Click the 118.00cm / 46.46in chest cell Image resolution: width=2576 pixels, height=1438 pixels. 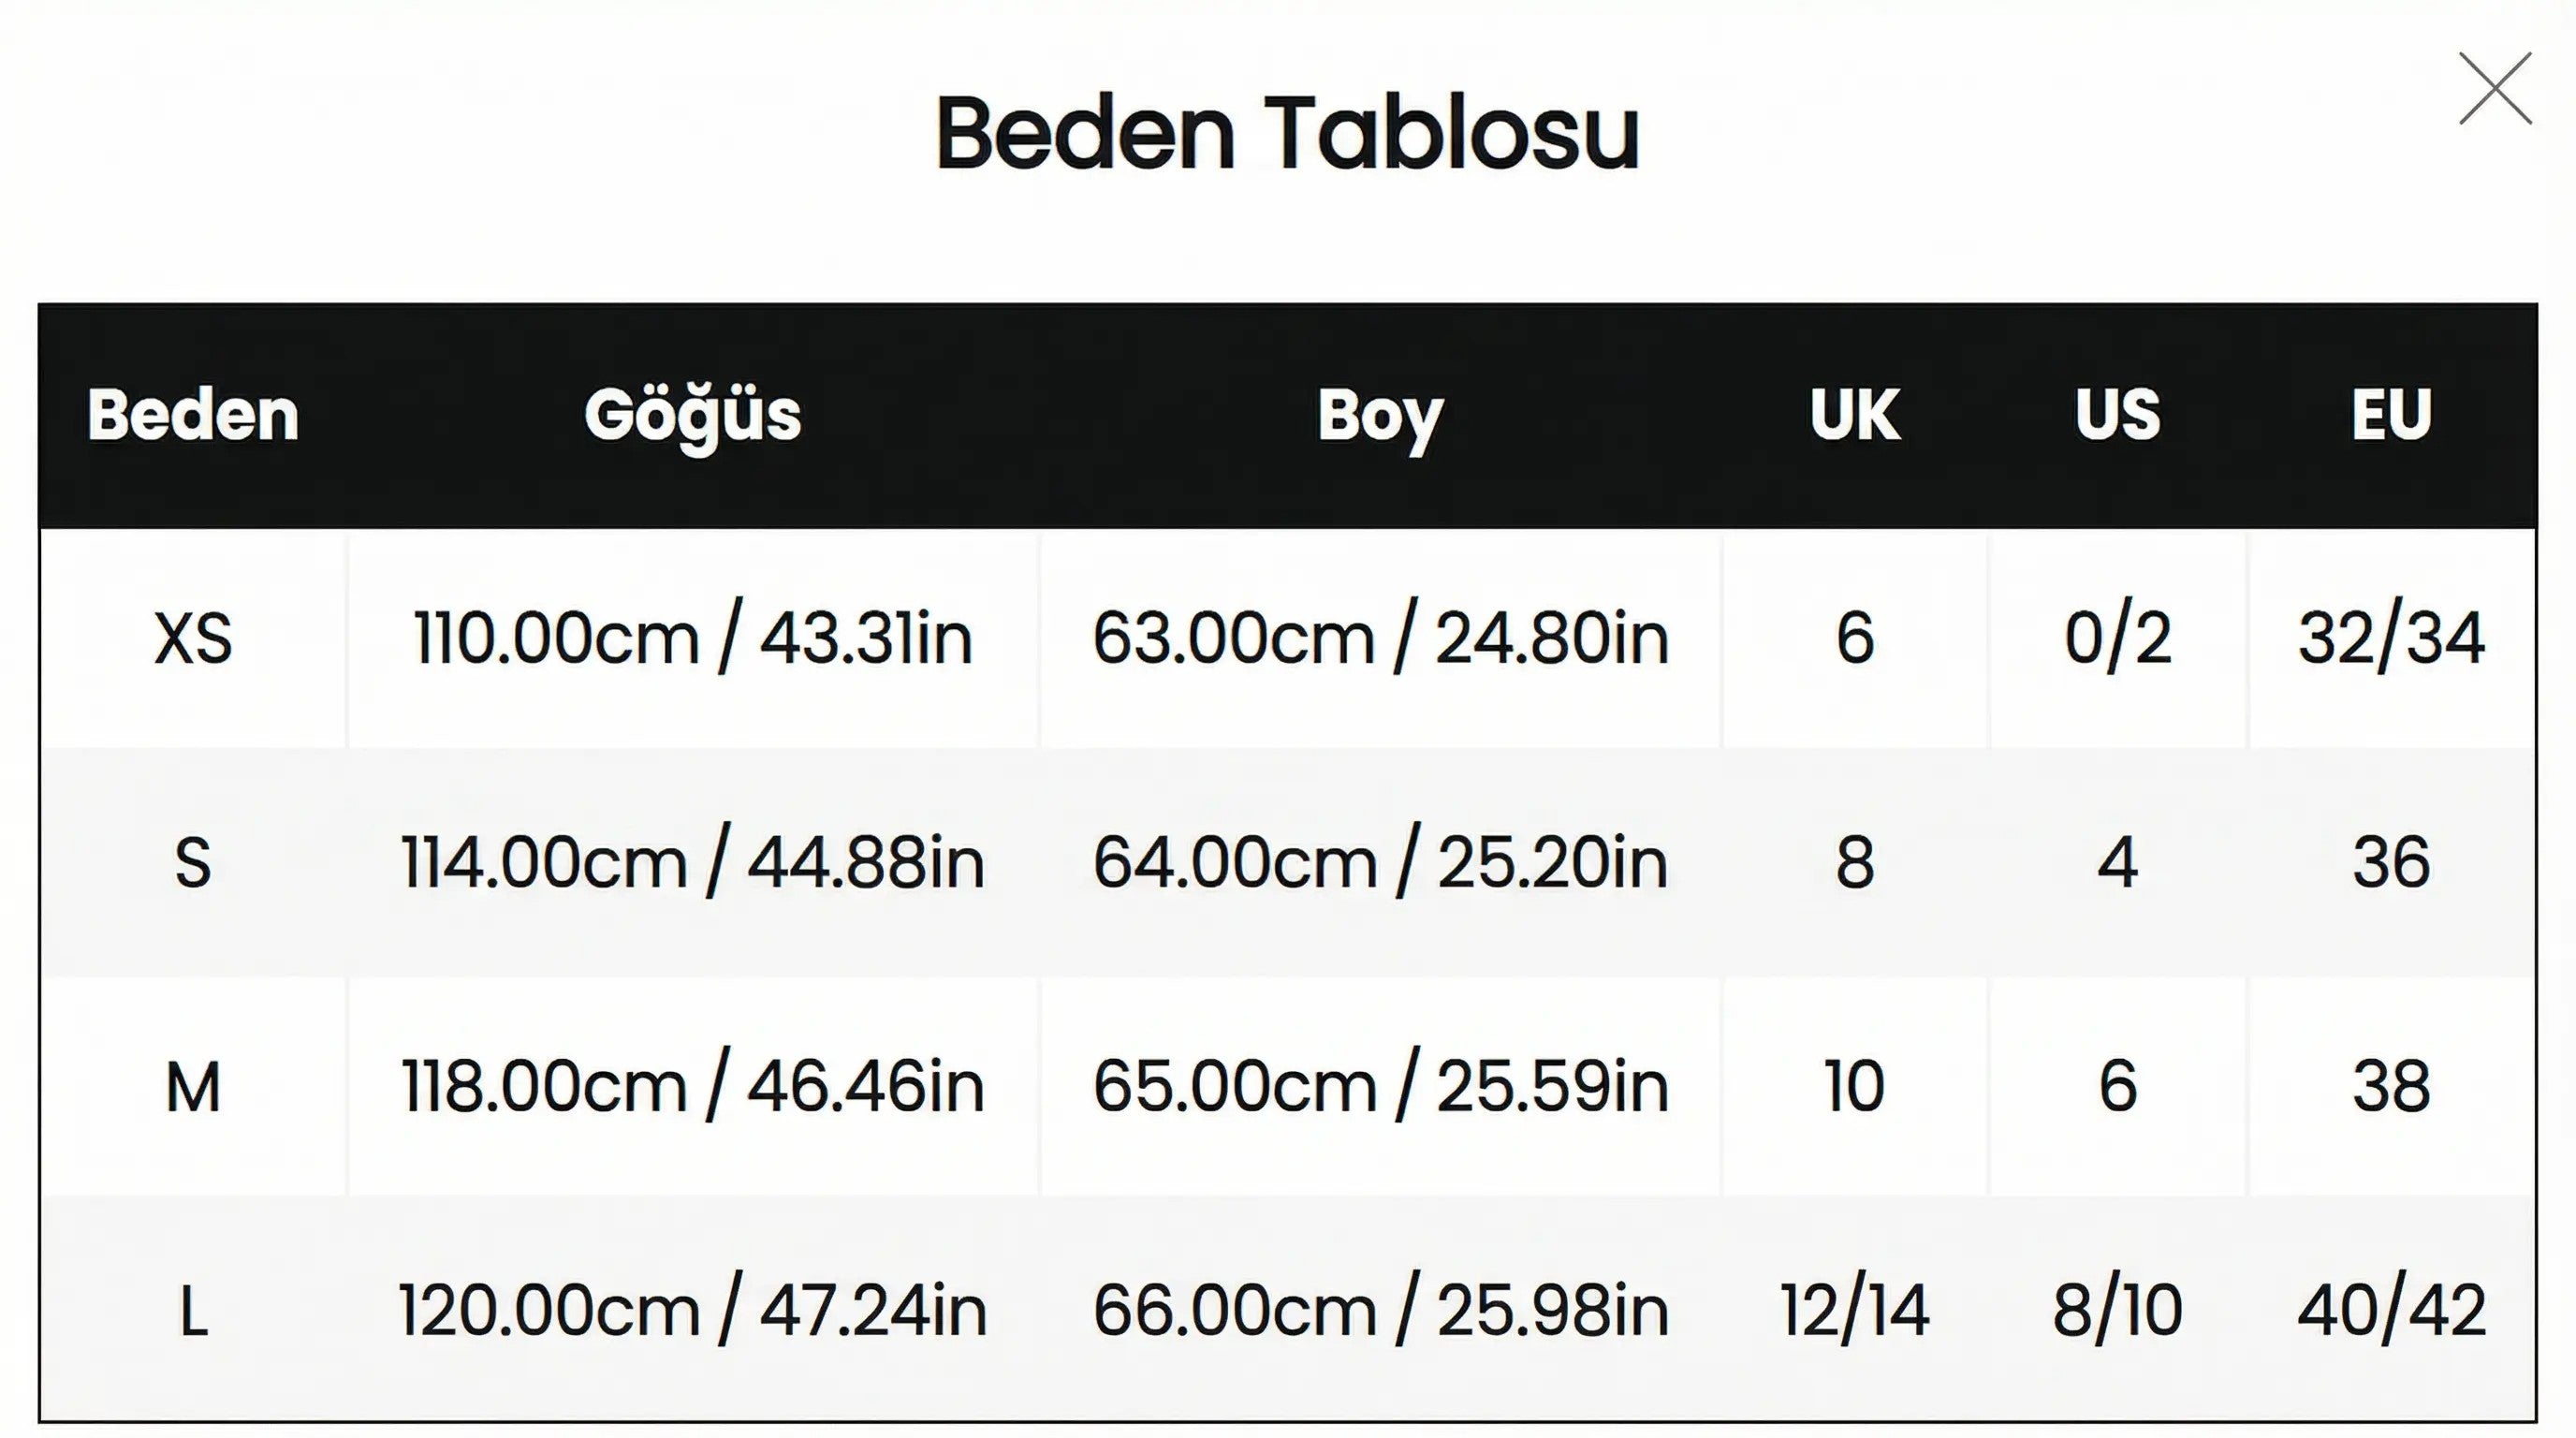(x=692, y=1086)
